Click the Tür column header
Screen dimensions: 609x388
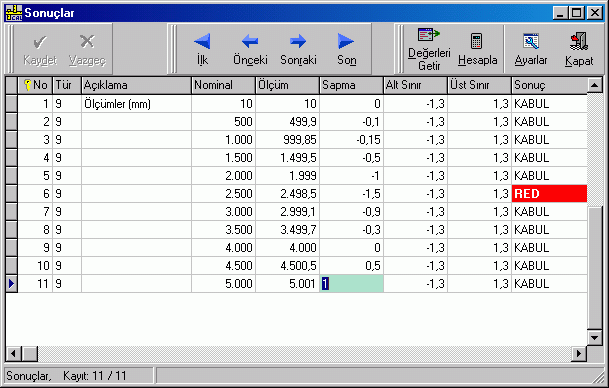(67, 85)
